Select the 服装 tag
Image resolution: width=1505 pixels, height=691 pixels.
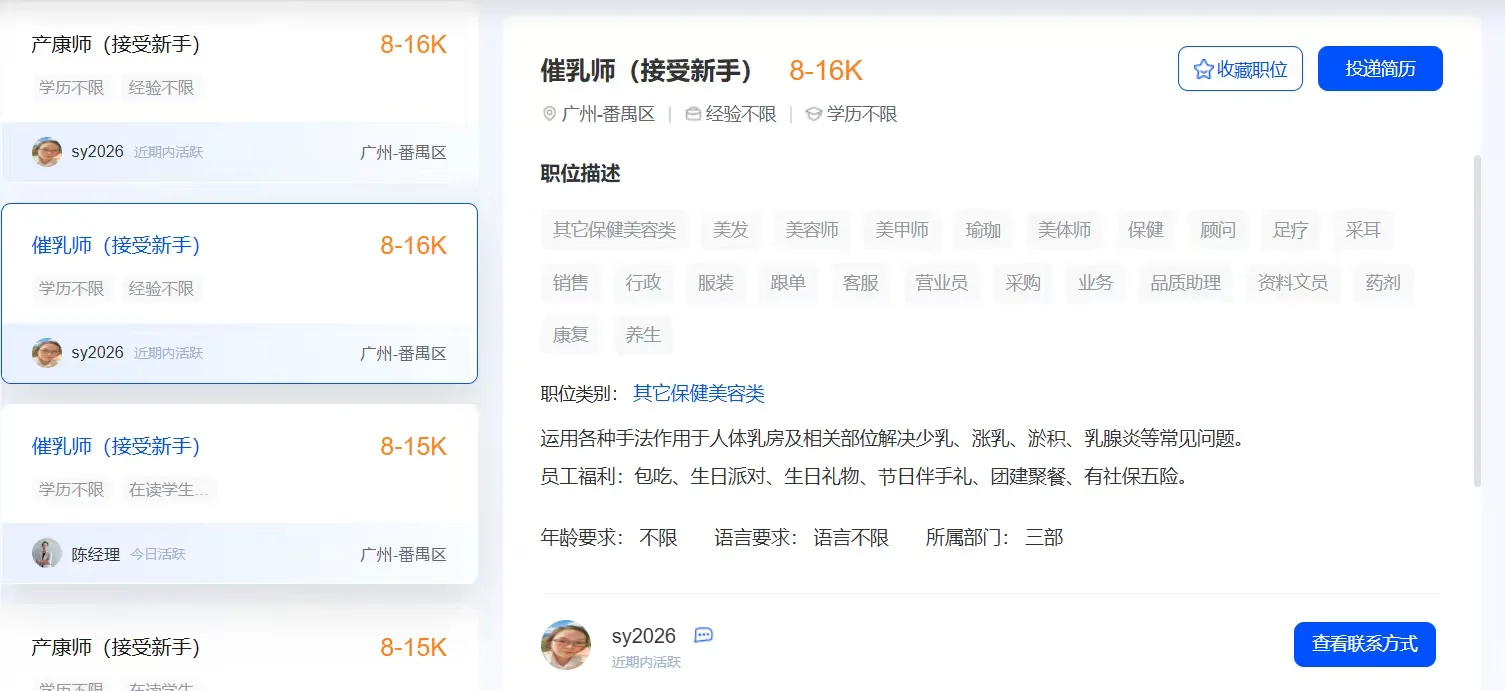716,283
